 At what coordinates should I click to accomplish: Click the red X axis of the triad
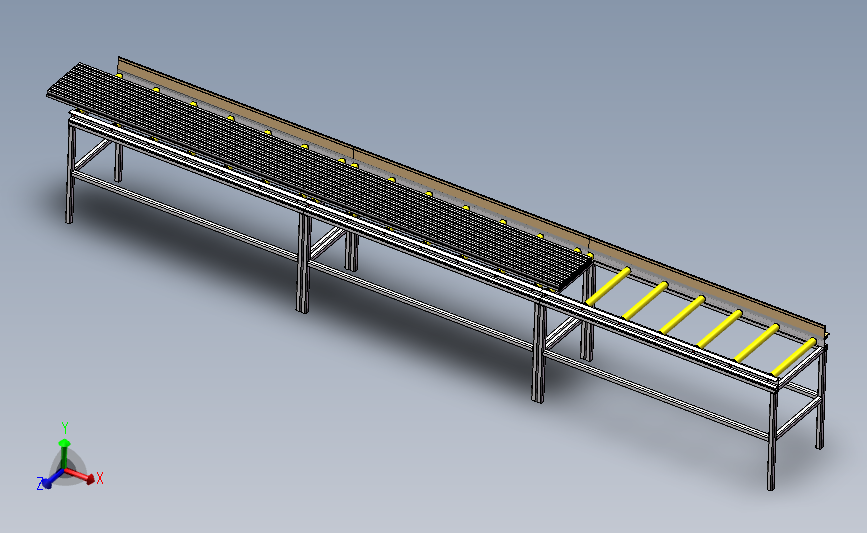[79, 475]
